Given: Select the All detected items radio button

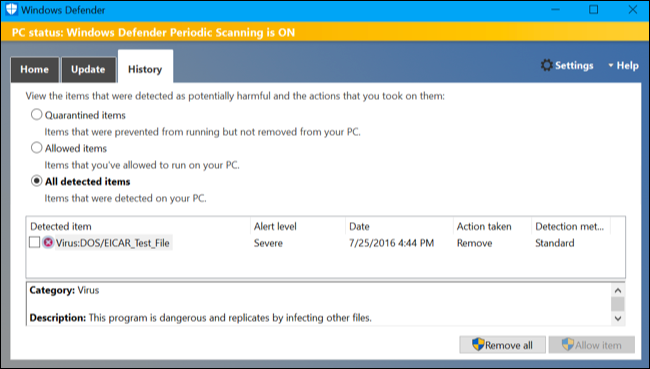Looking at the screenshot, I should (36, 181).
